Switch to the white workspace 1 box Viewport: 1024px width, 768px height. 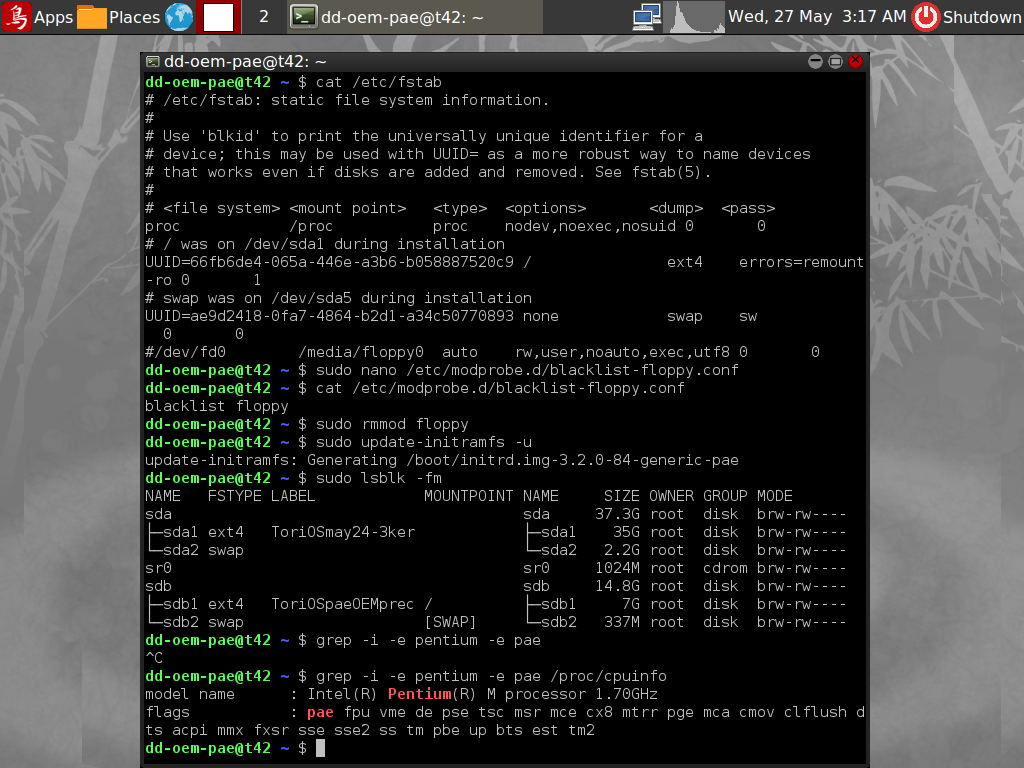218,17
